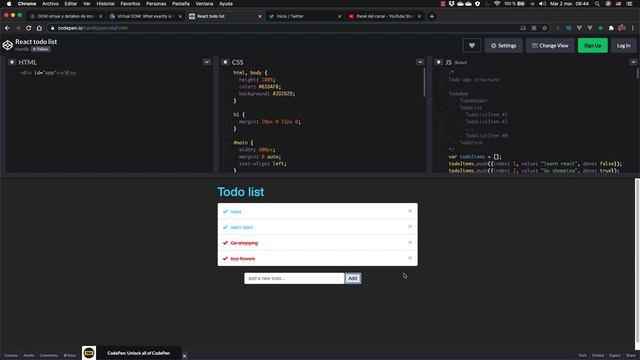This screenshot has width=640, height=360.
Task: Expand the JS panel dropdown arrow
Action: pyautogui.click(x=633, y=62)
